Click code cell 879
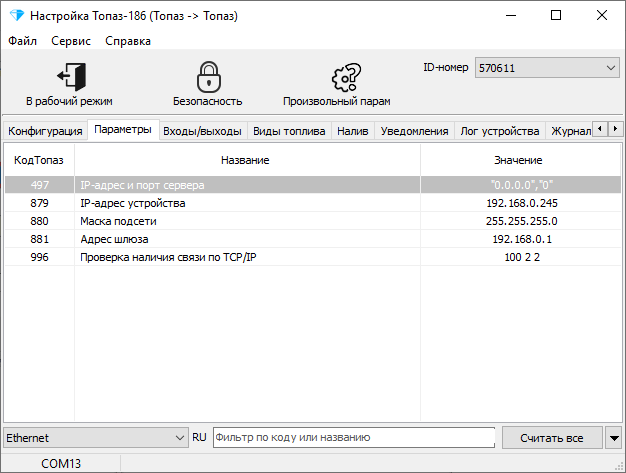 tap(40, 203)
